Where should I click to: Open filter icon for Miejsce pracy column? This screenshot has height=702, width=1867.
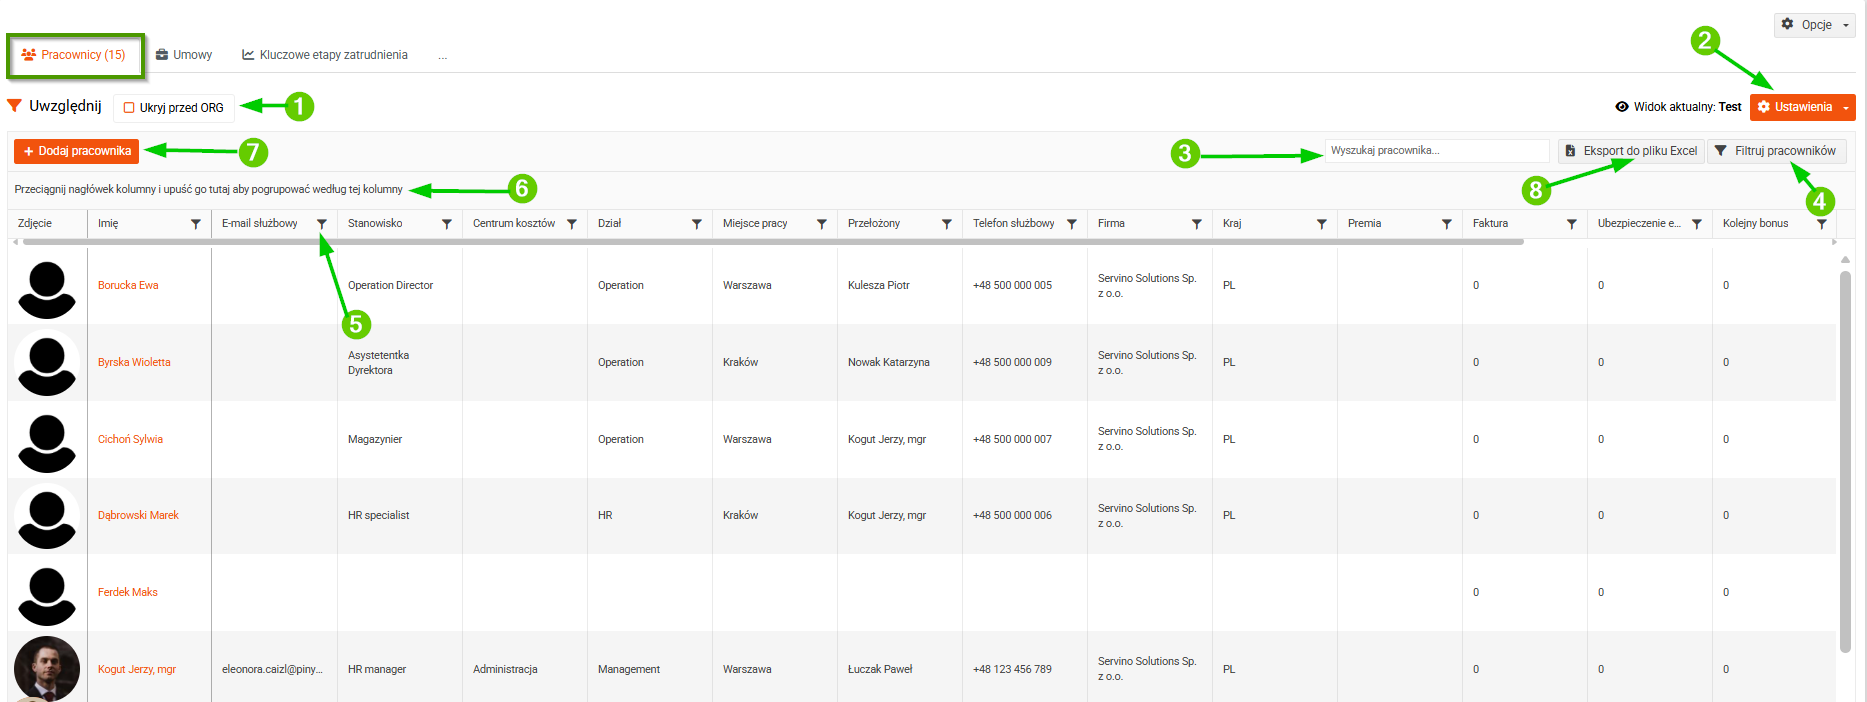(822, 224)
